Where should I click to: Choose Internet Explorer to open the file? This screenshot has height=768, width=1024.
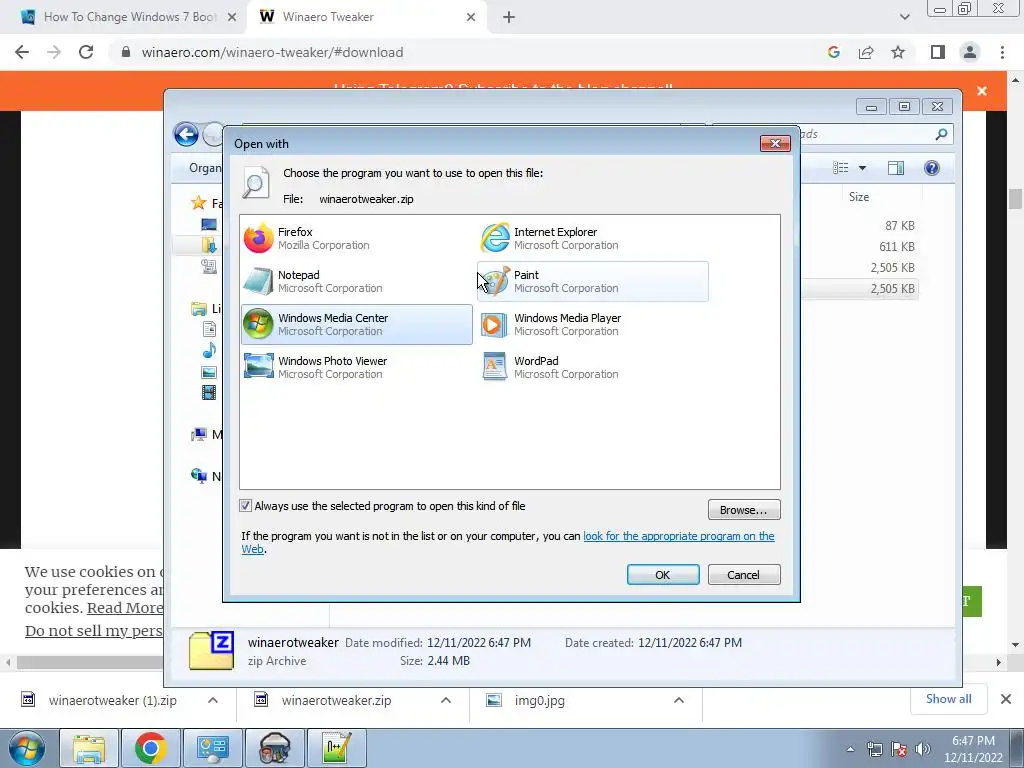592,238
